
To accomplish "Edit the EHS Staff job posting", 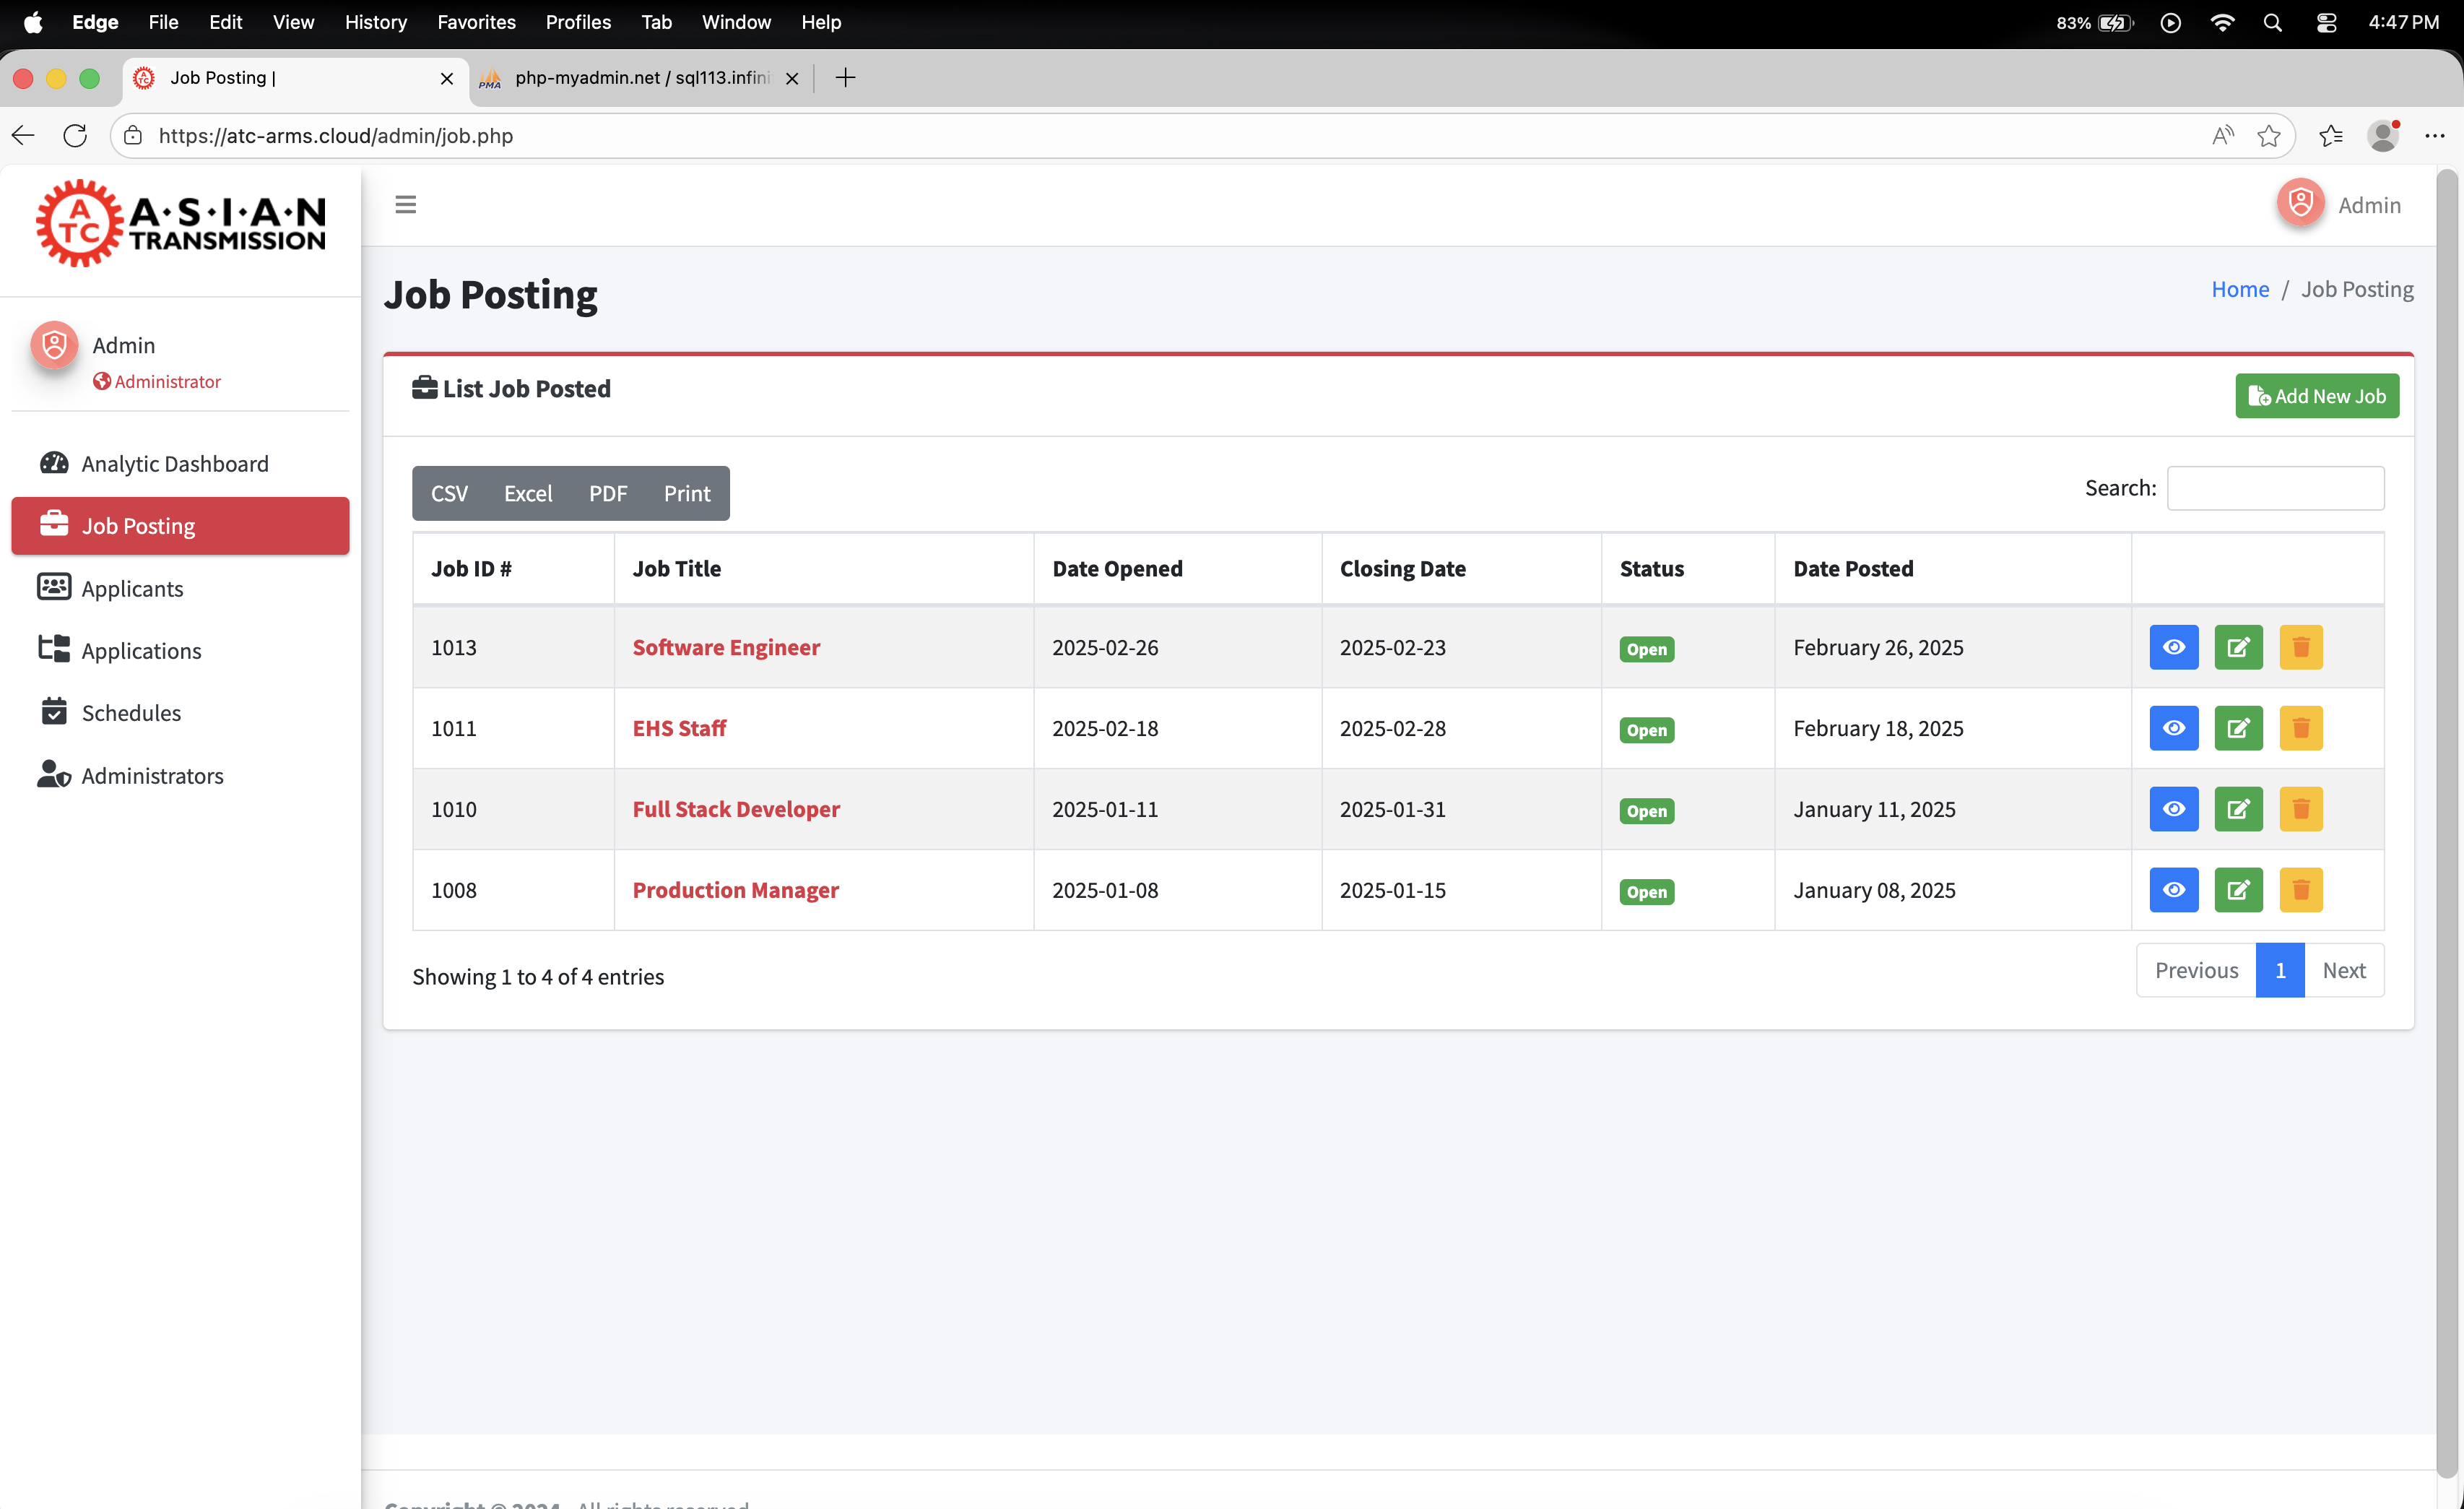I will click(x=2238, y=728).
